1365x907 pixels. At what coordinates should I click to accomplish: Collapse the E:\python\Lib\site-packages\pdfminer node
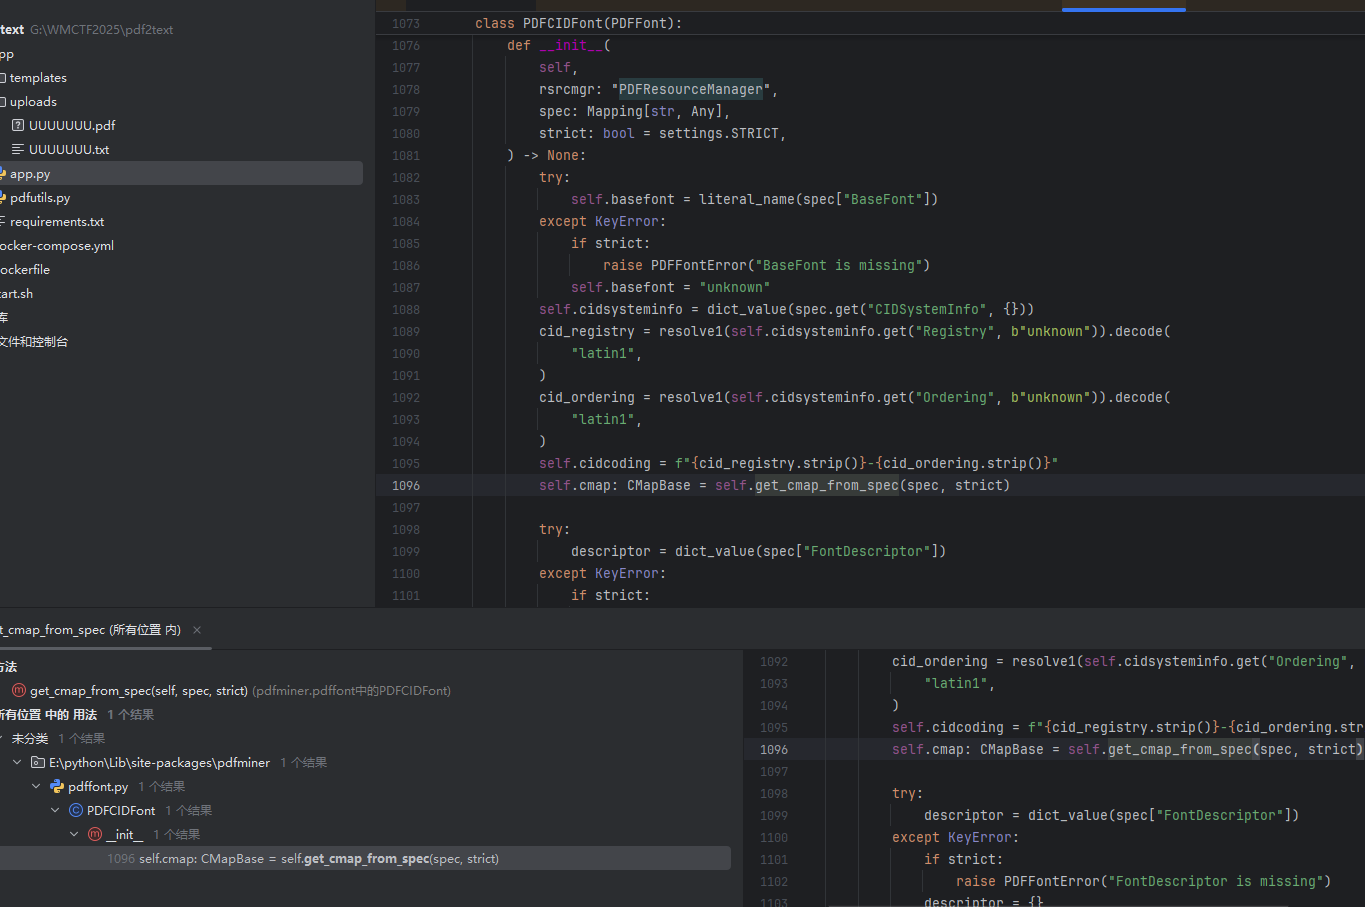coord(17,762)
